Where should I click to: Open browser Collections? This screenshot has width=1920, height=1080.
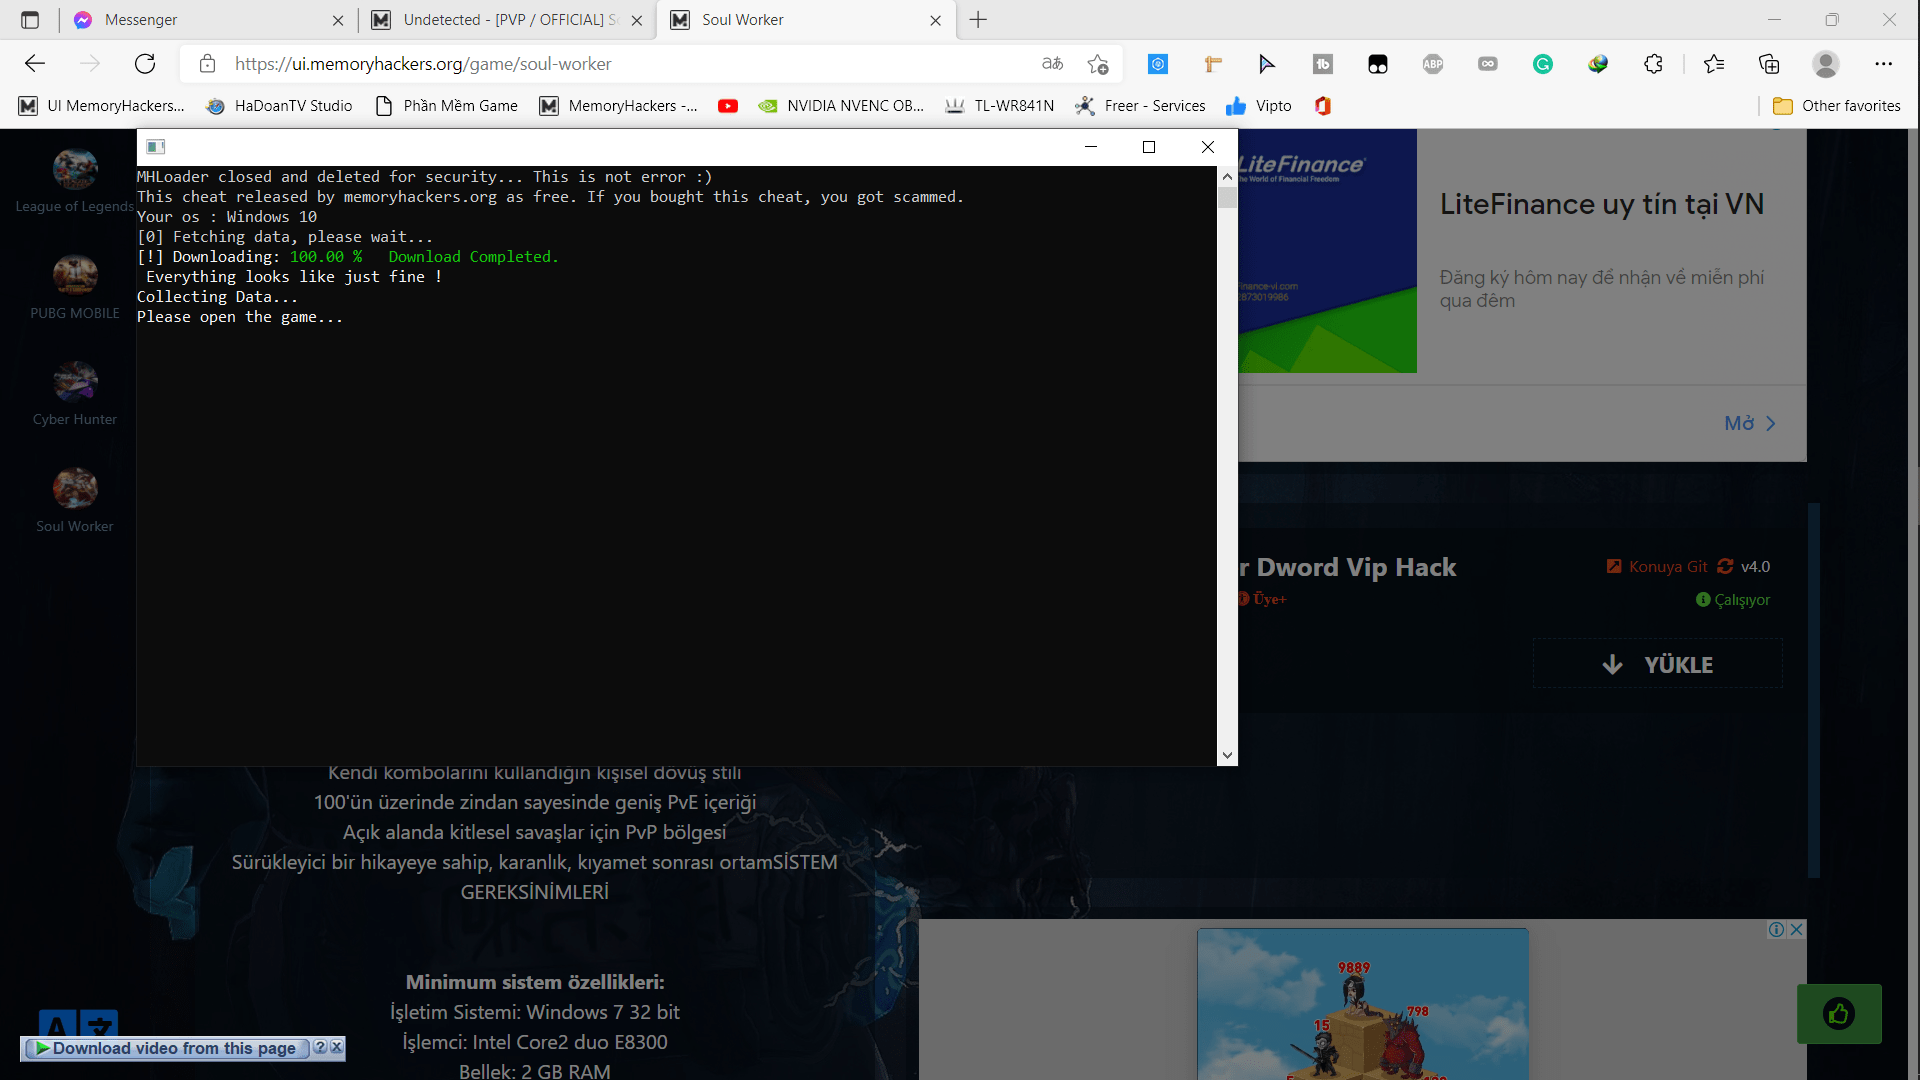click(x=1769, y=64)
